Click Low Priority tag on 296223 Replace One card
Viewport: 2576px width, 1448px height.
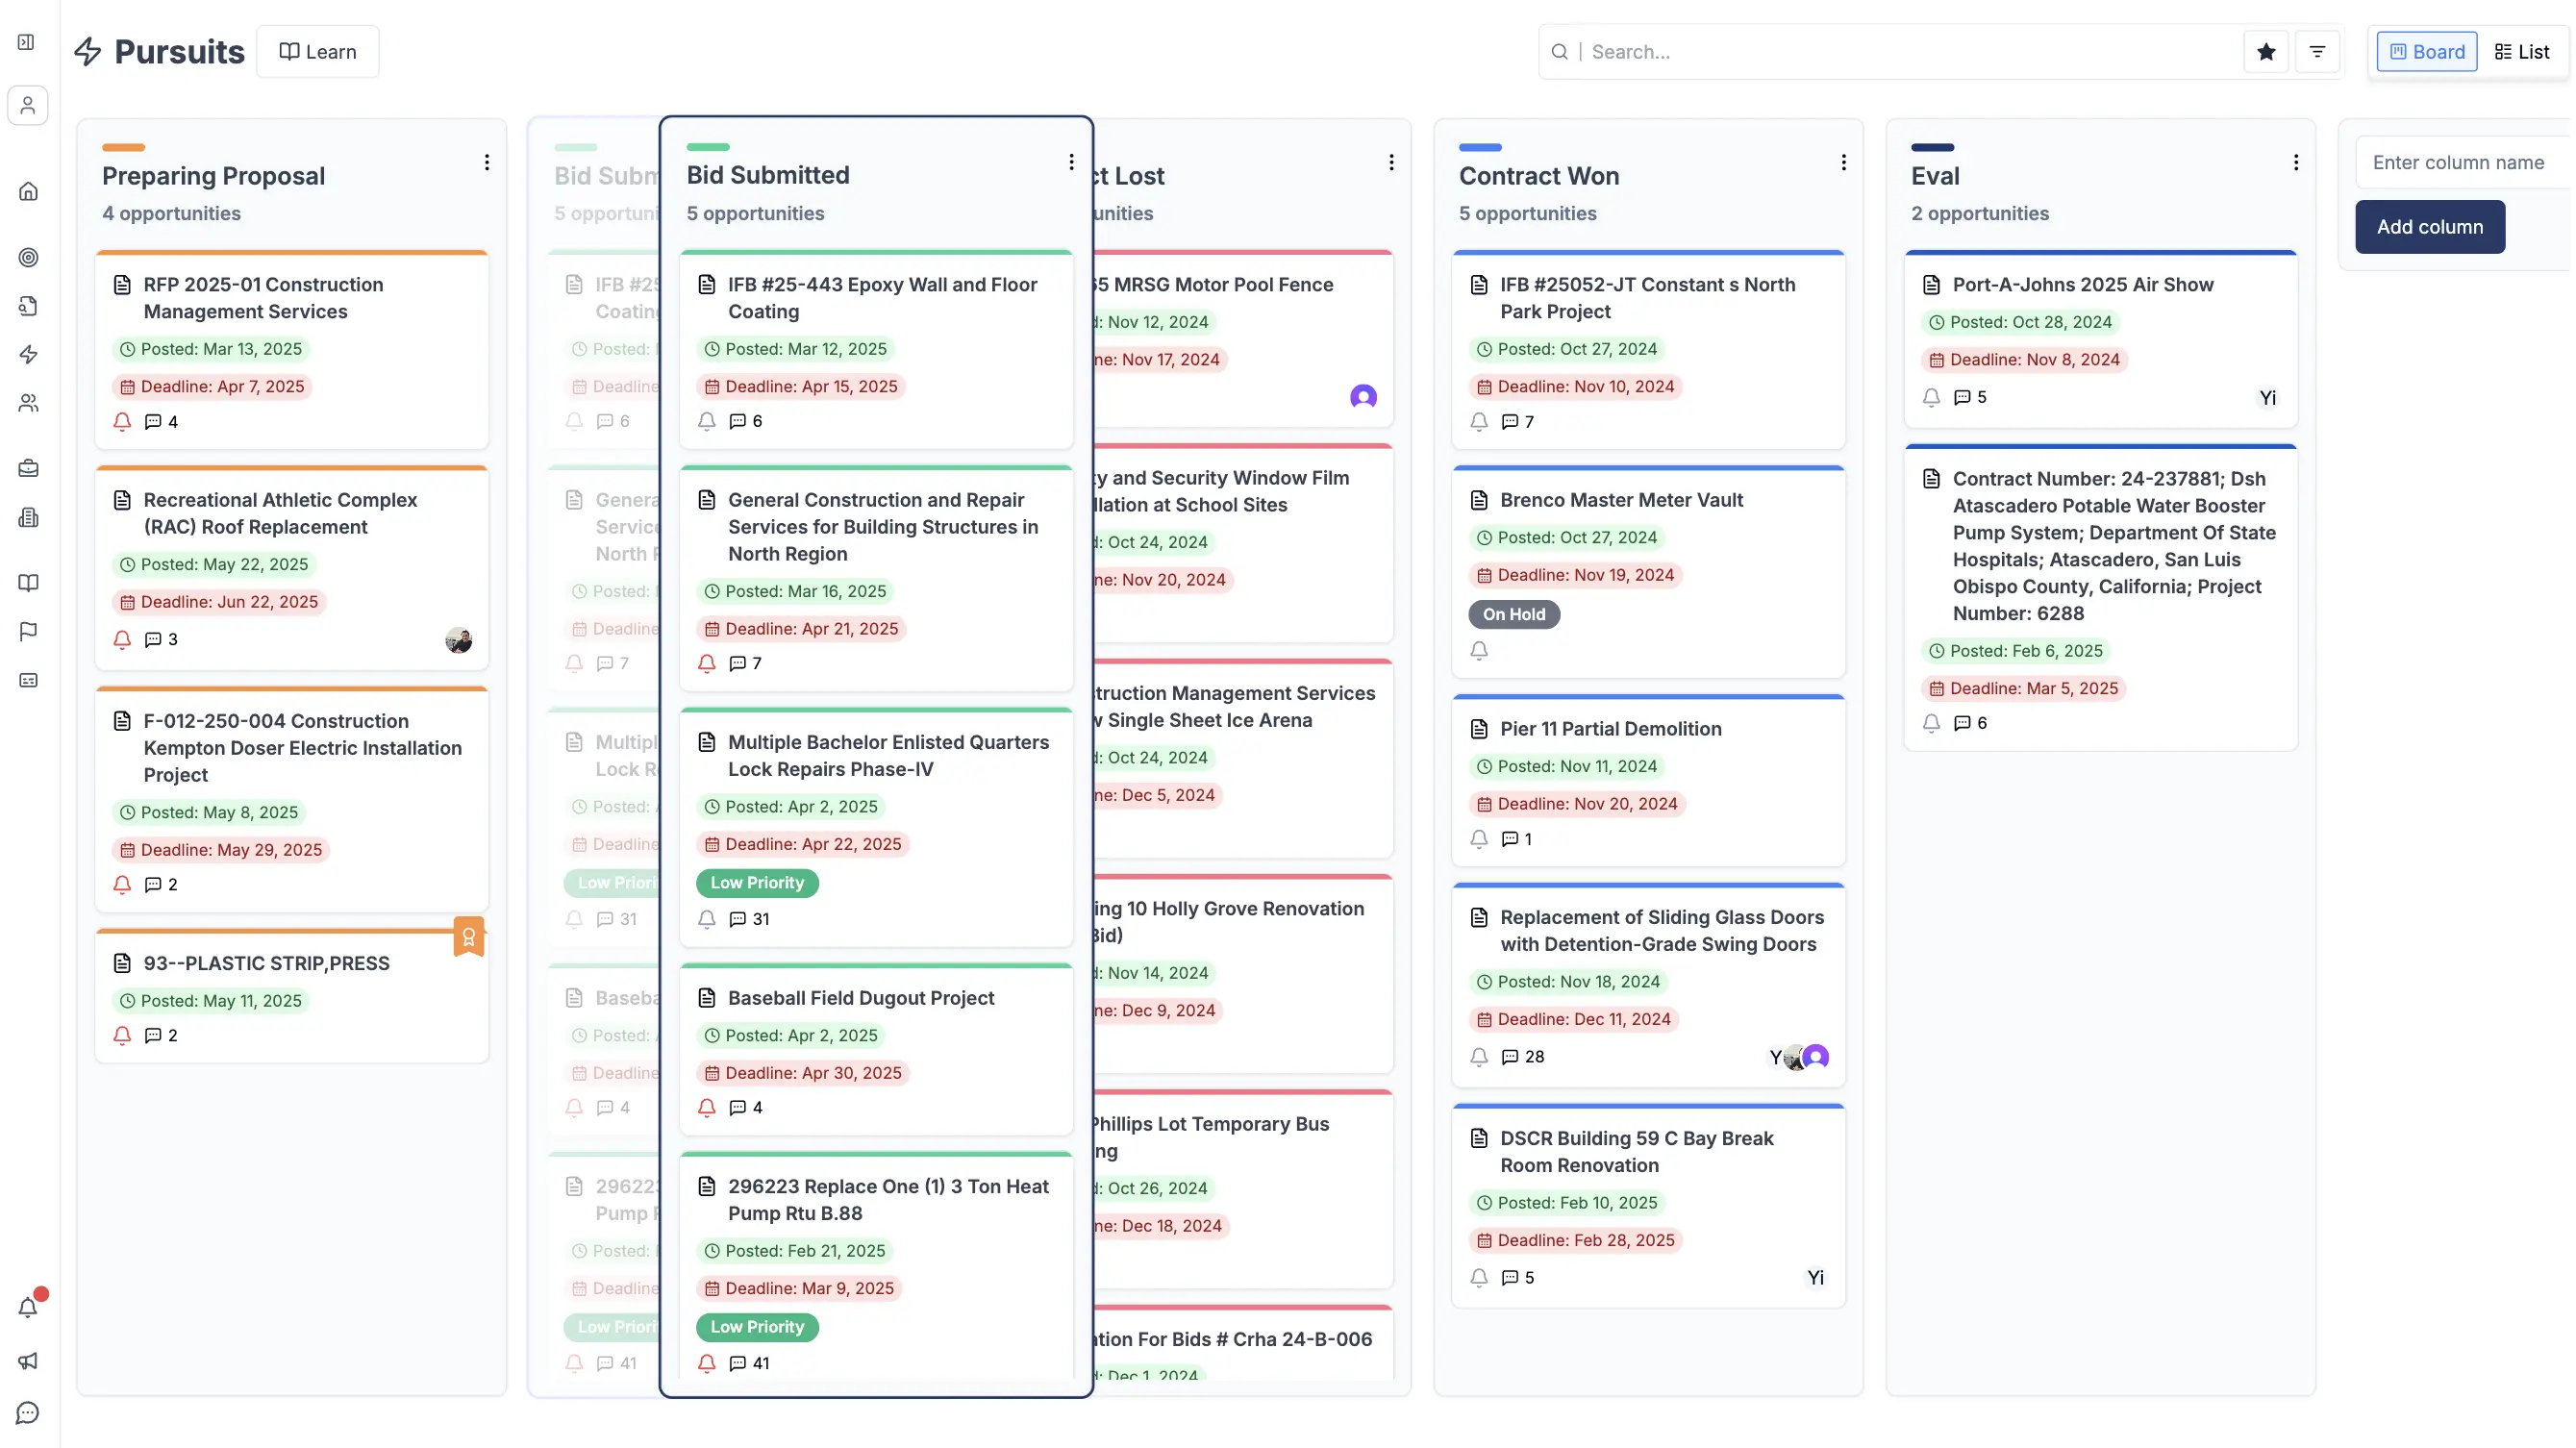pos(757,1327)
